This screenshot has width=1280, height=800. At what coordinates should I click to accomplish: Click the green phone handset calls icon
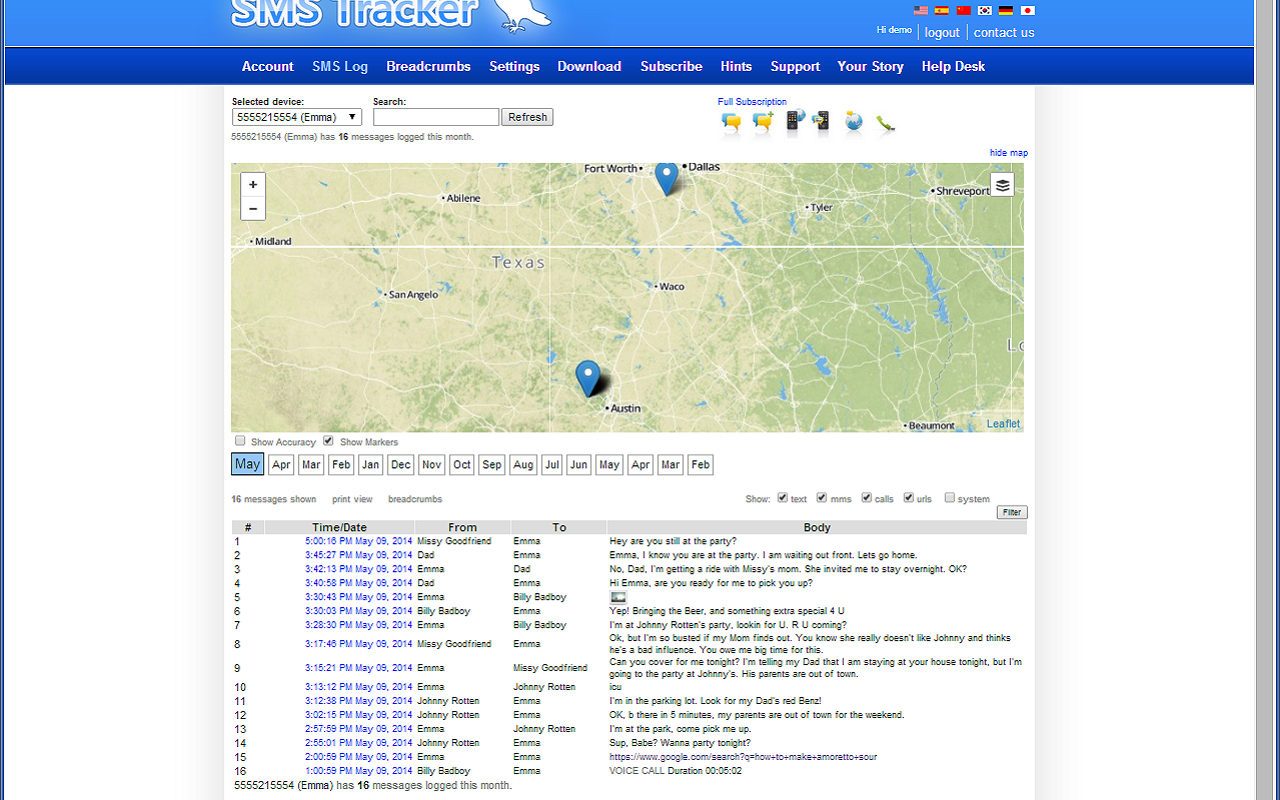(885, 123)
